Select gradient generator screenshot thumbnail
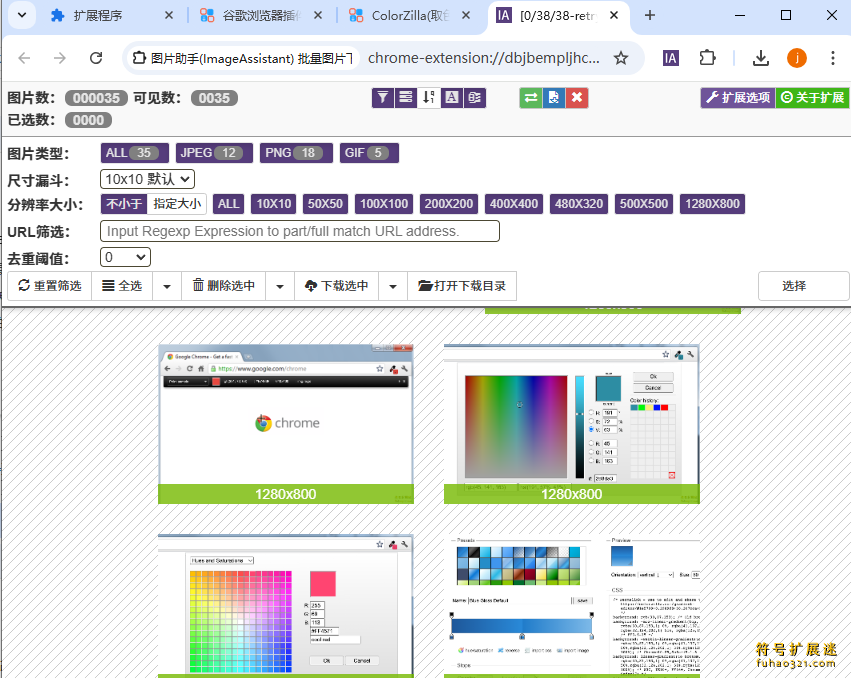This screenshot has height=678, width=851. pos(571,606)
